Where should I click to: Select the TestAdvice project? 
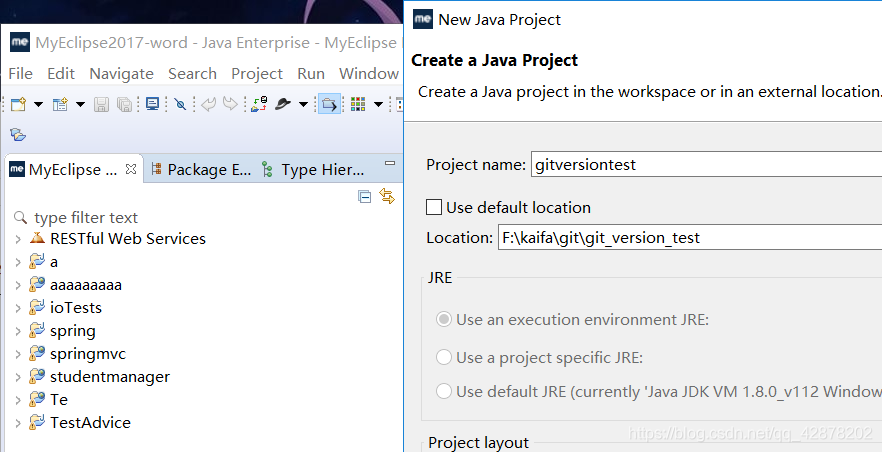coord(91,422)
